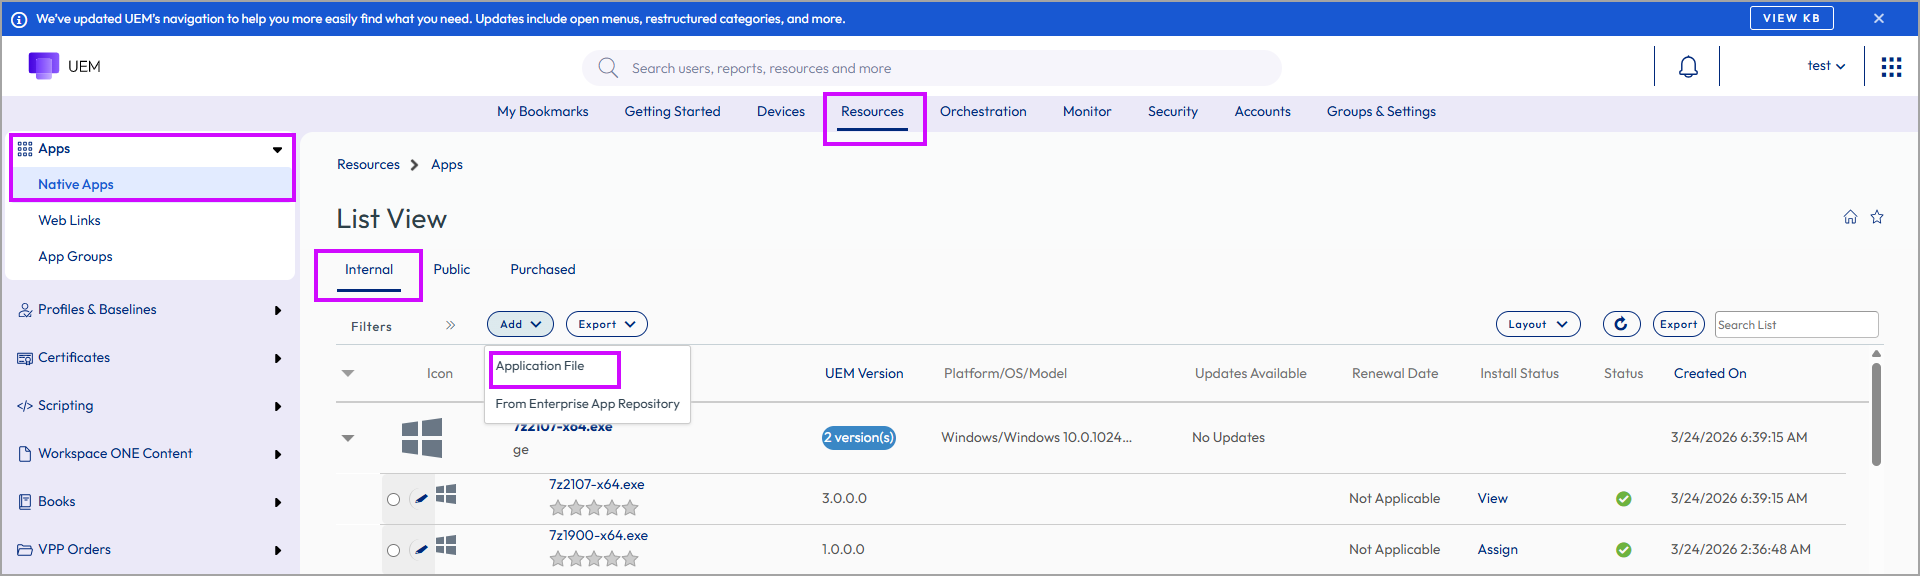
Task: Click Assign link for 7z1900-x64.exe
Action: click(x=1498, y=550)
